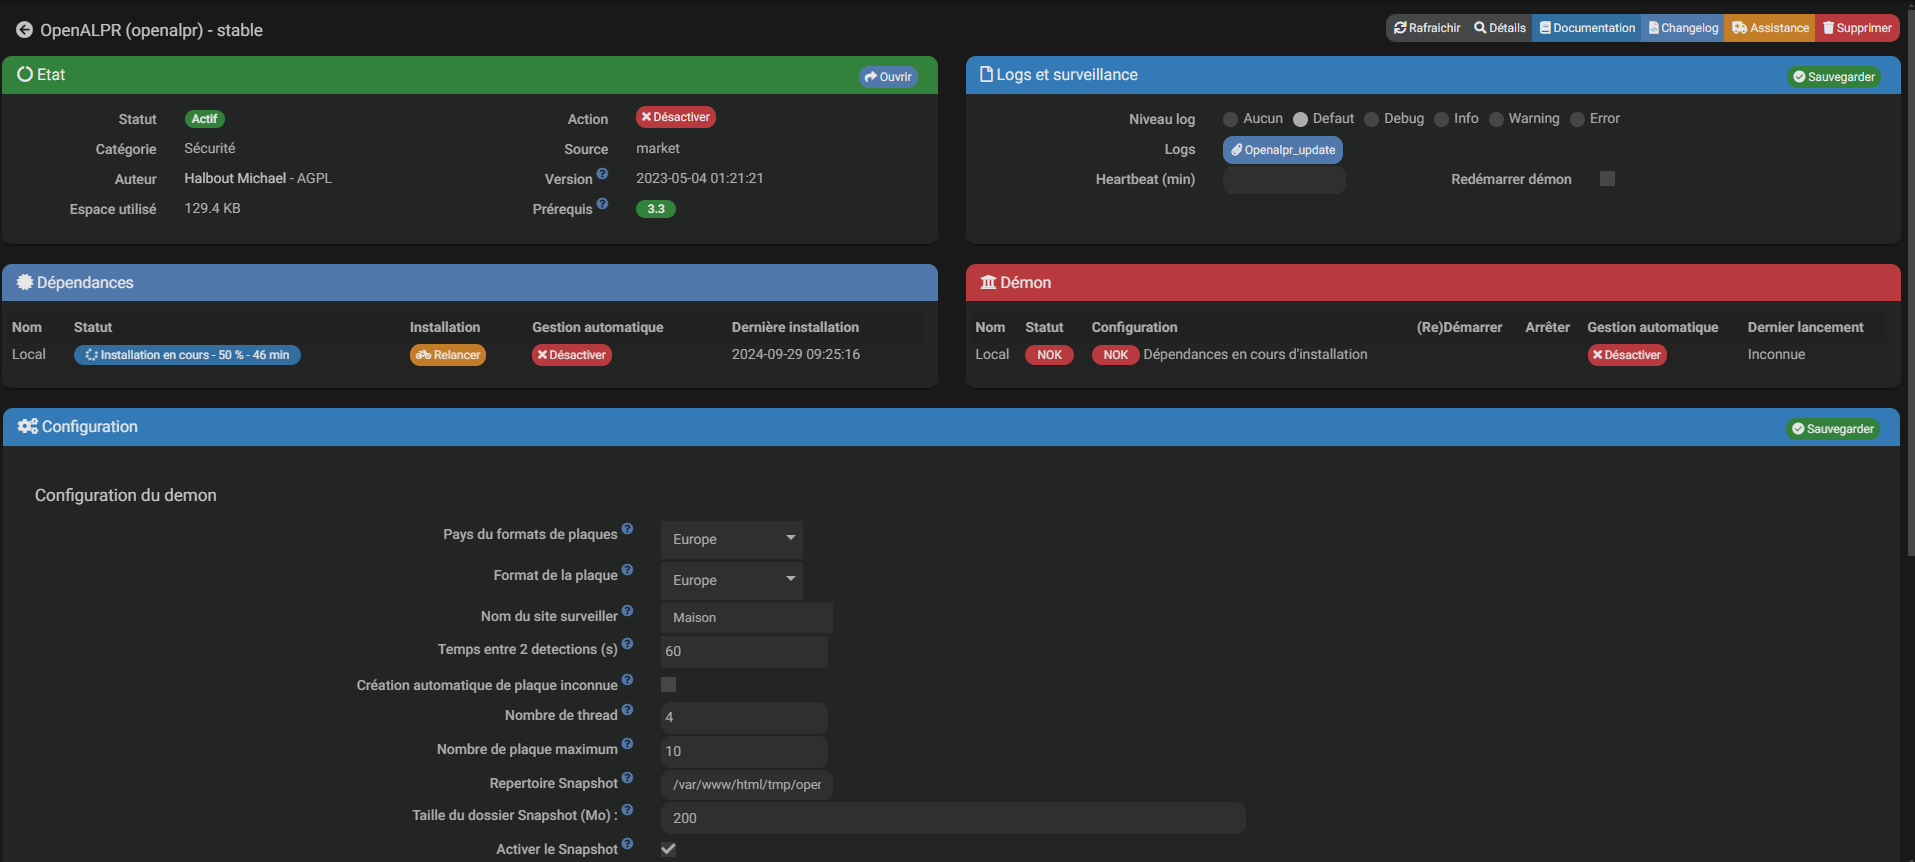
Task: Open help icon for Création automatique de plaque inconnue
Action: coord(627,679)
